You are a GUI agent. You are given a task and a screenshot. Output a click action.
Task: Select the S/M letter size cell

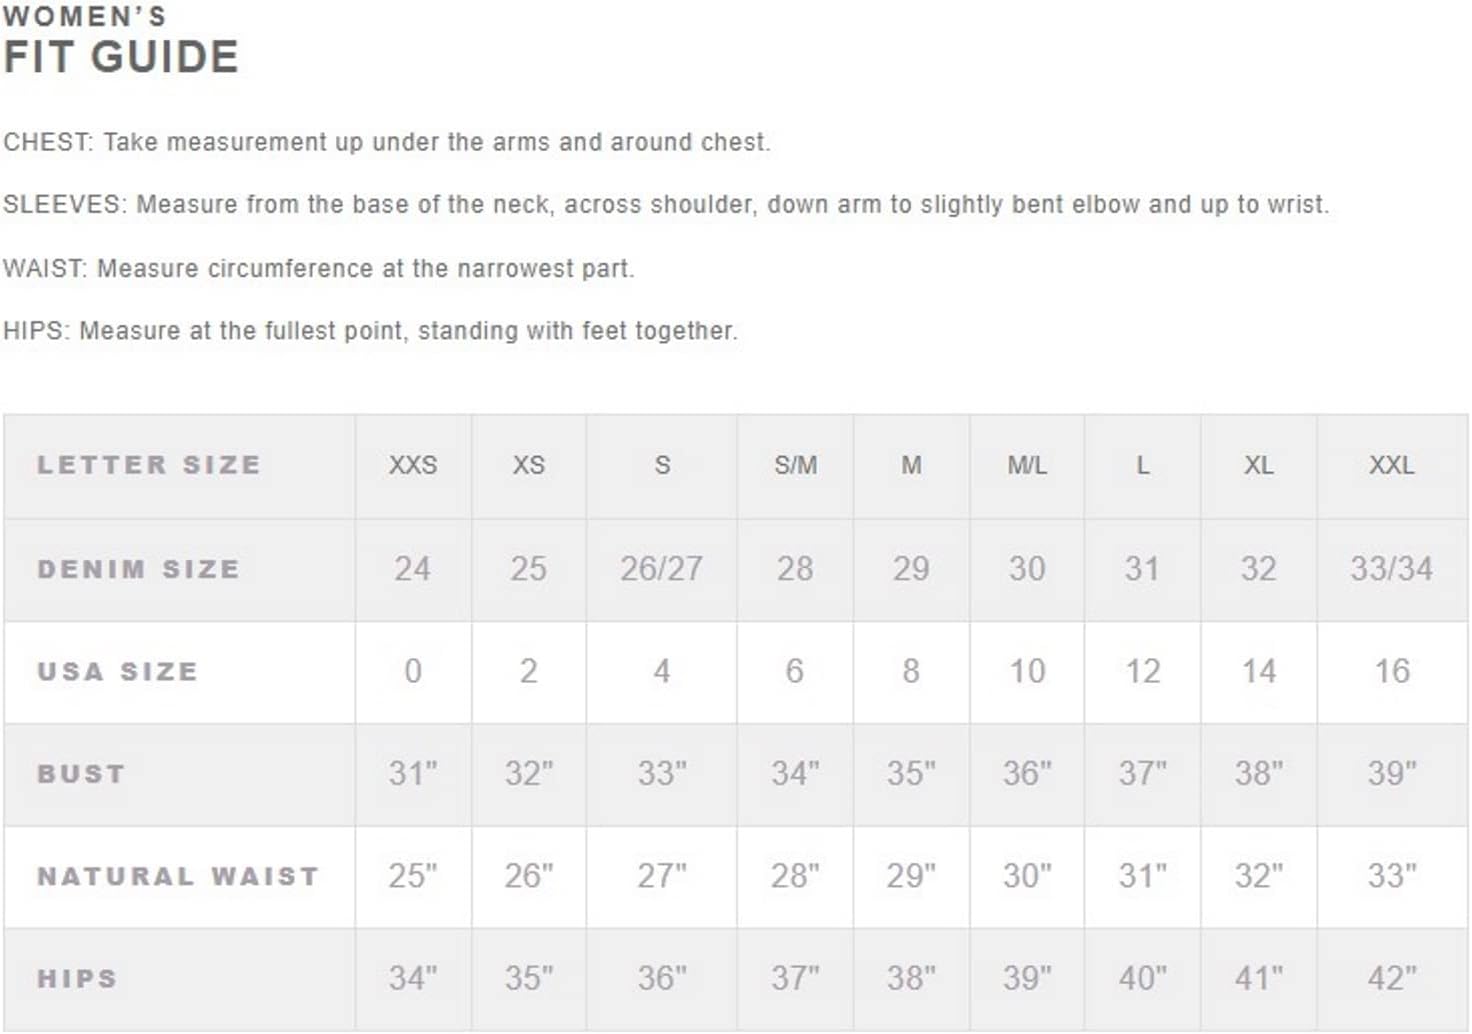pyautogui.click(x=795, y=465)
